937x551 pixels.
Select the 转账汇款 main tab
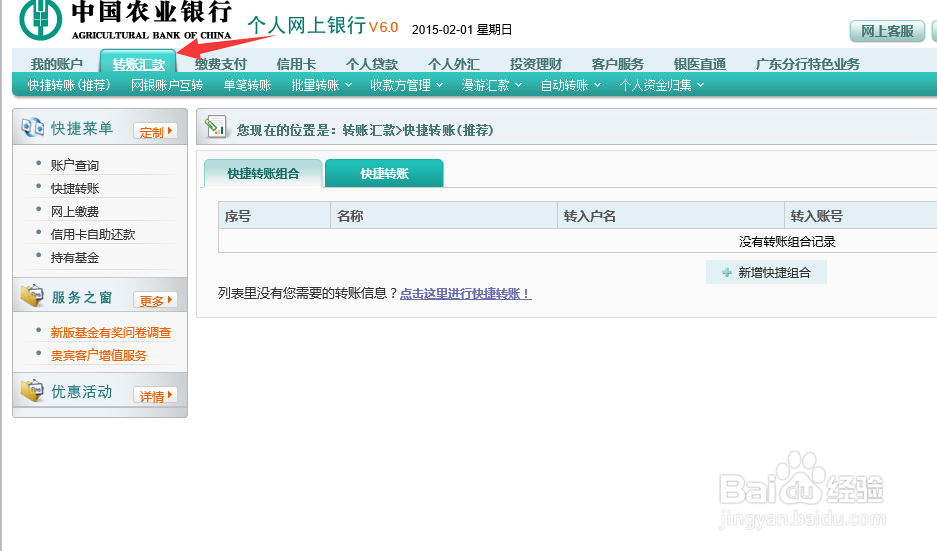[139, 63]
